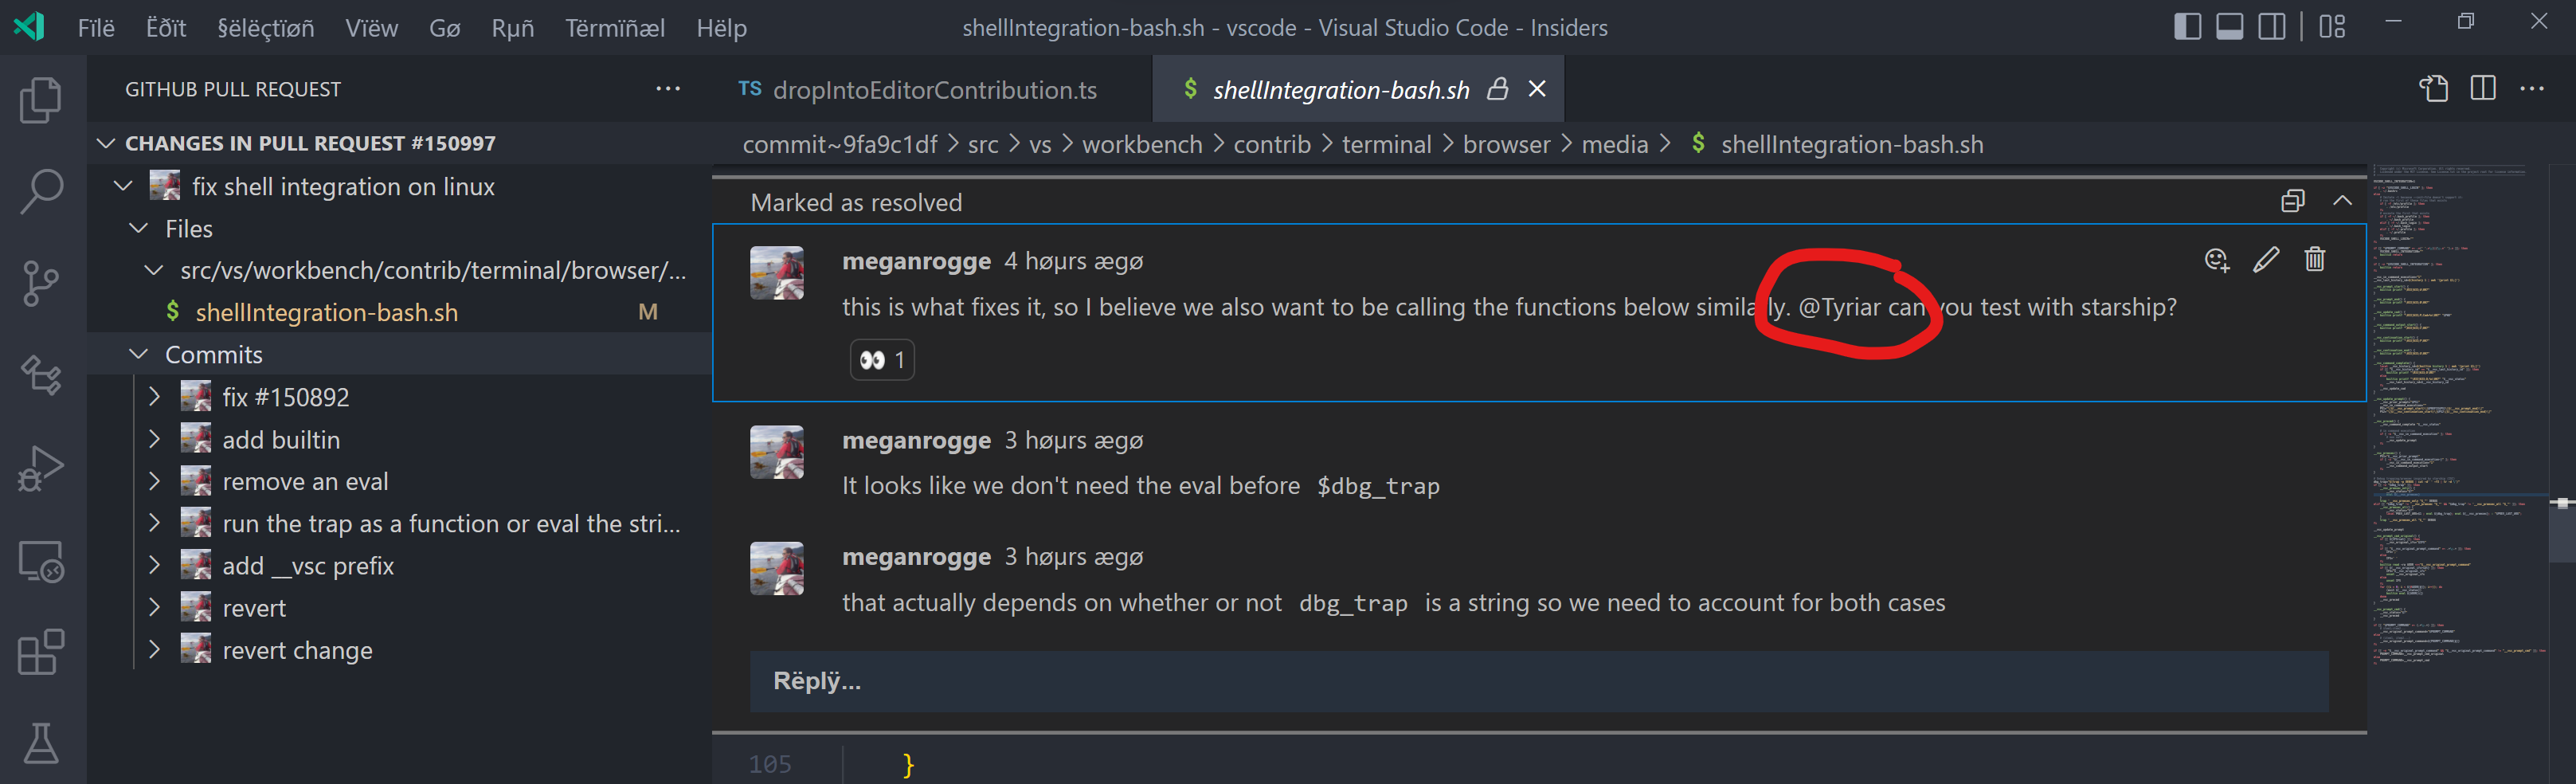2576x784 pixels.
Task: Open More Actions in the GitHub Pull Request panel
Action: [x=668, y=89]
